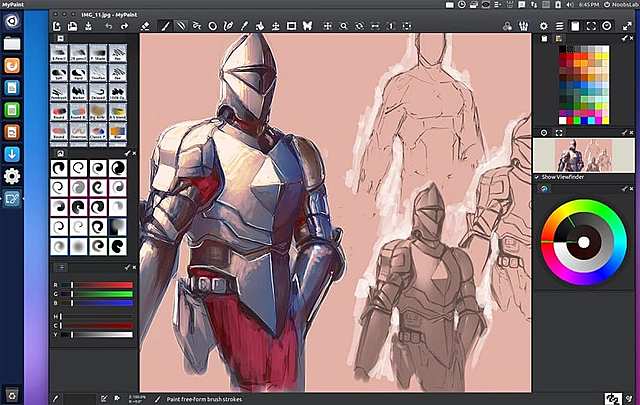
Task: Select the Symmetry butterfly tool
Action: pos(307,26)
